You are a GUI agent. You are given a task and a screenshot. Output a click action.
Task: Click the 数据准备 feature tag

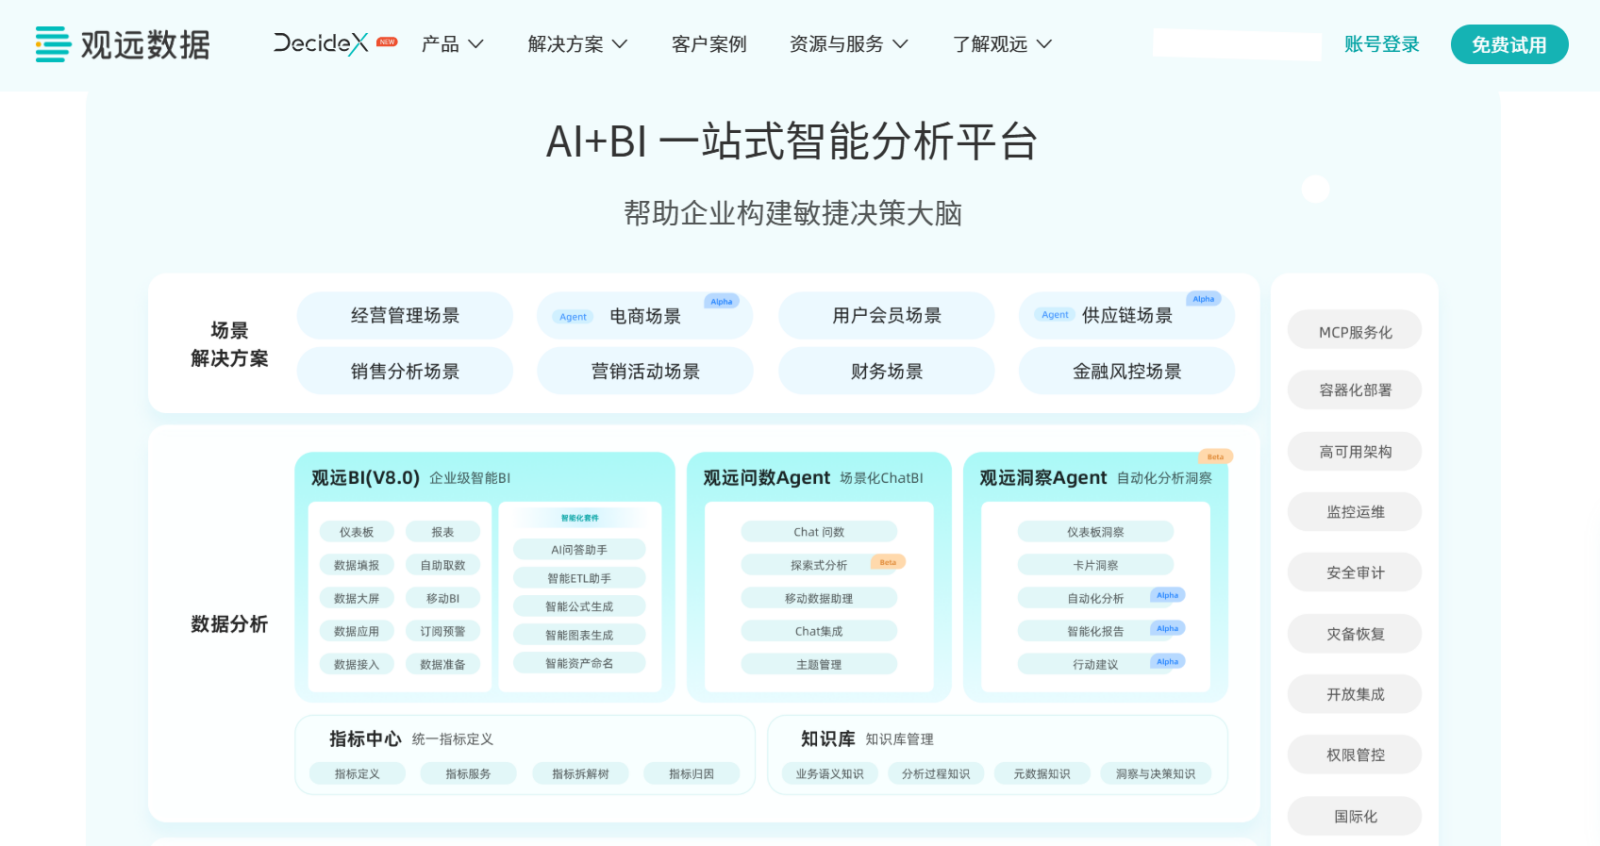443,664
